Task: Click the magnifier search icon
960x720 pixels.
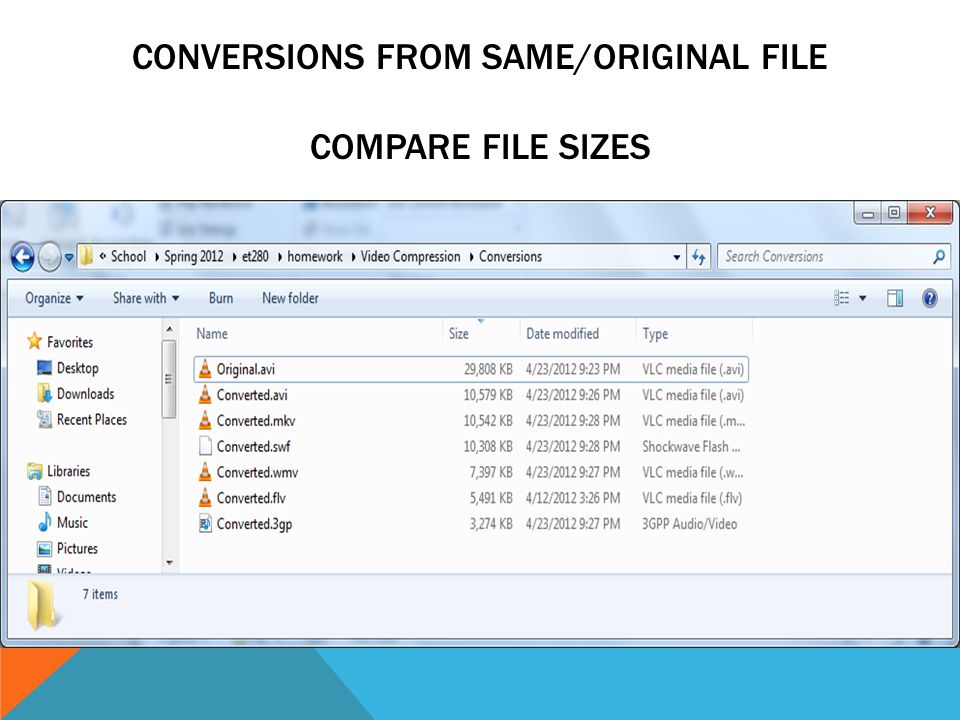Action: pyautogui.click(x=939, y=257)
